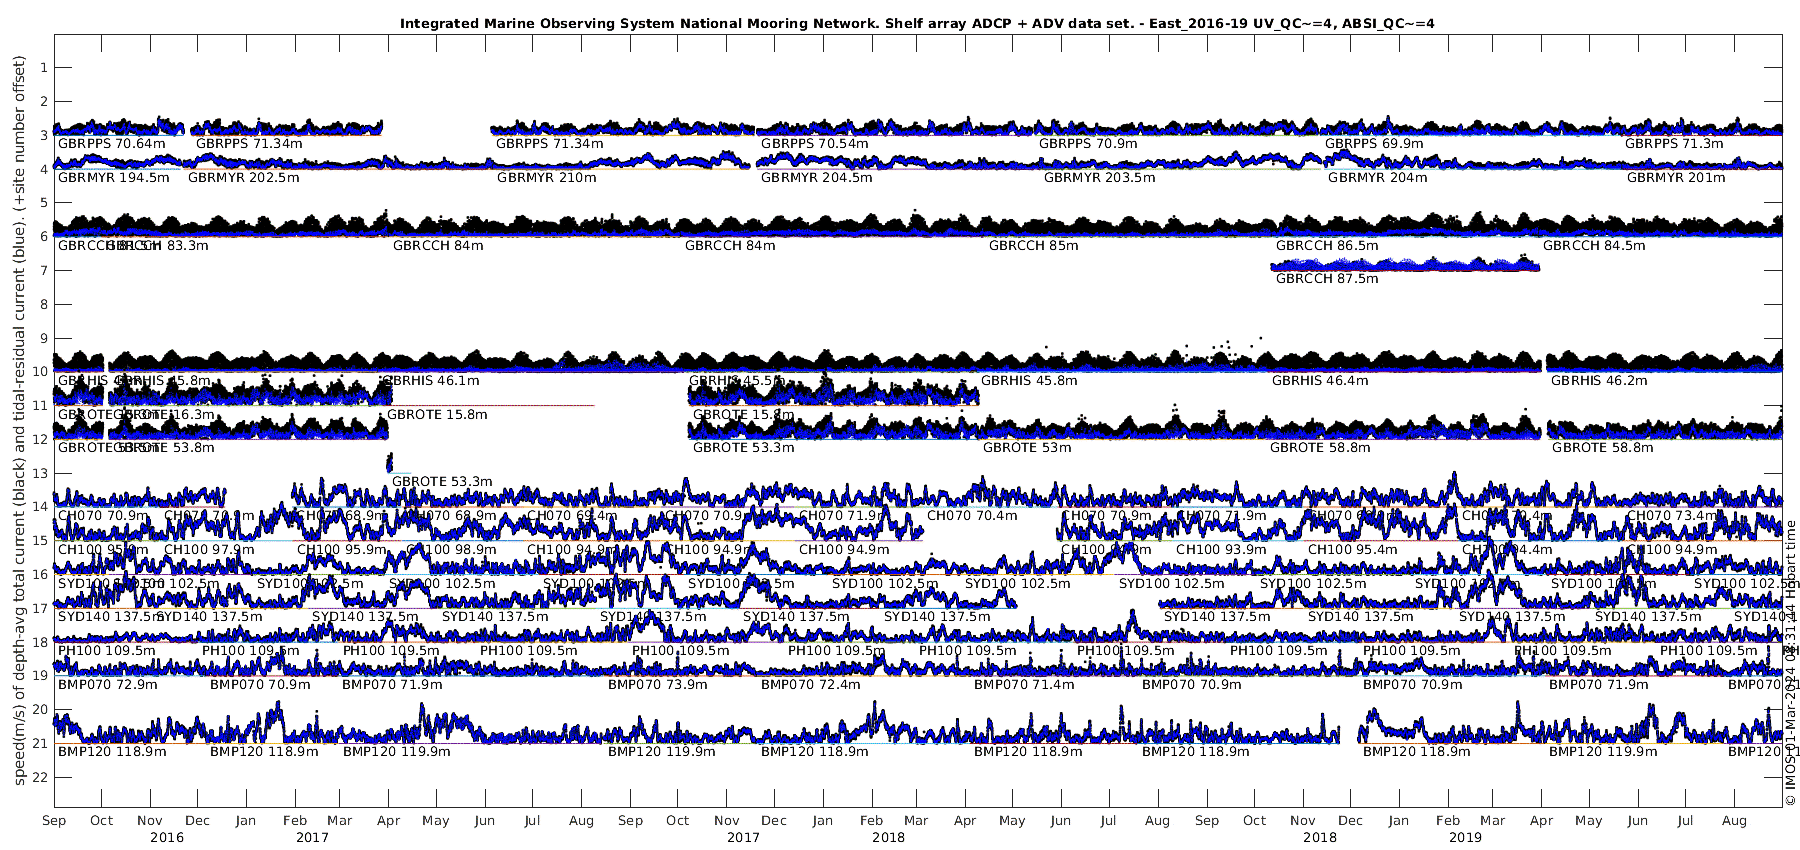This screenshot has height=850, width=1800.
Task: Click the "GBRCCH 85m" label
Action: (1034, 246)
